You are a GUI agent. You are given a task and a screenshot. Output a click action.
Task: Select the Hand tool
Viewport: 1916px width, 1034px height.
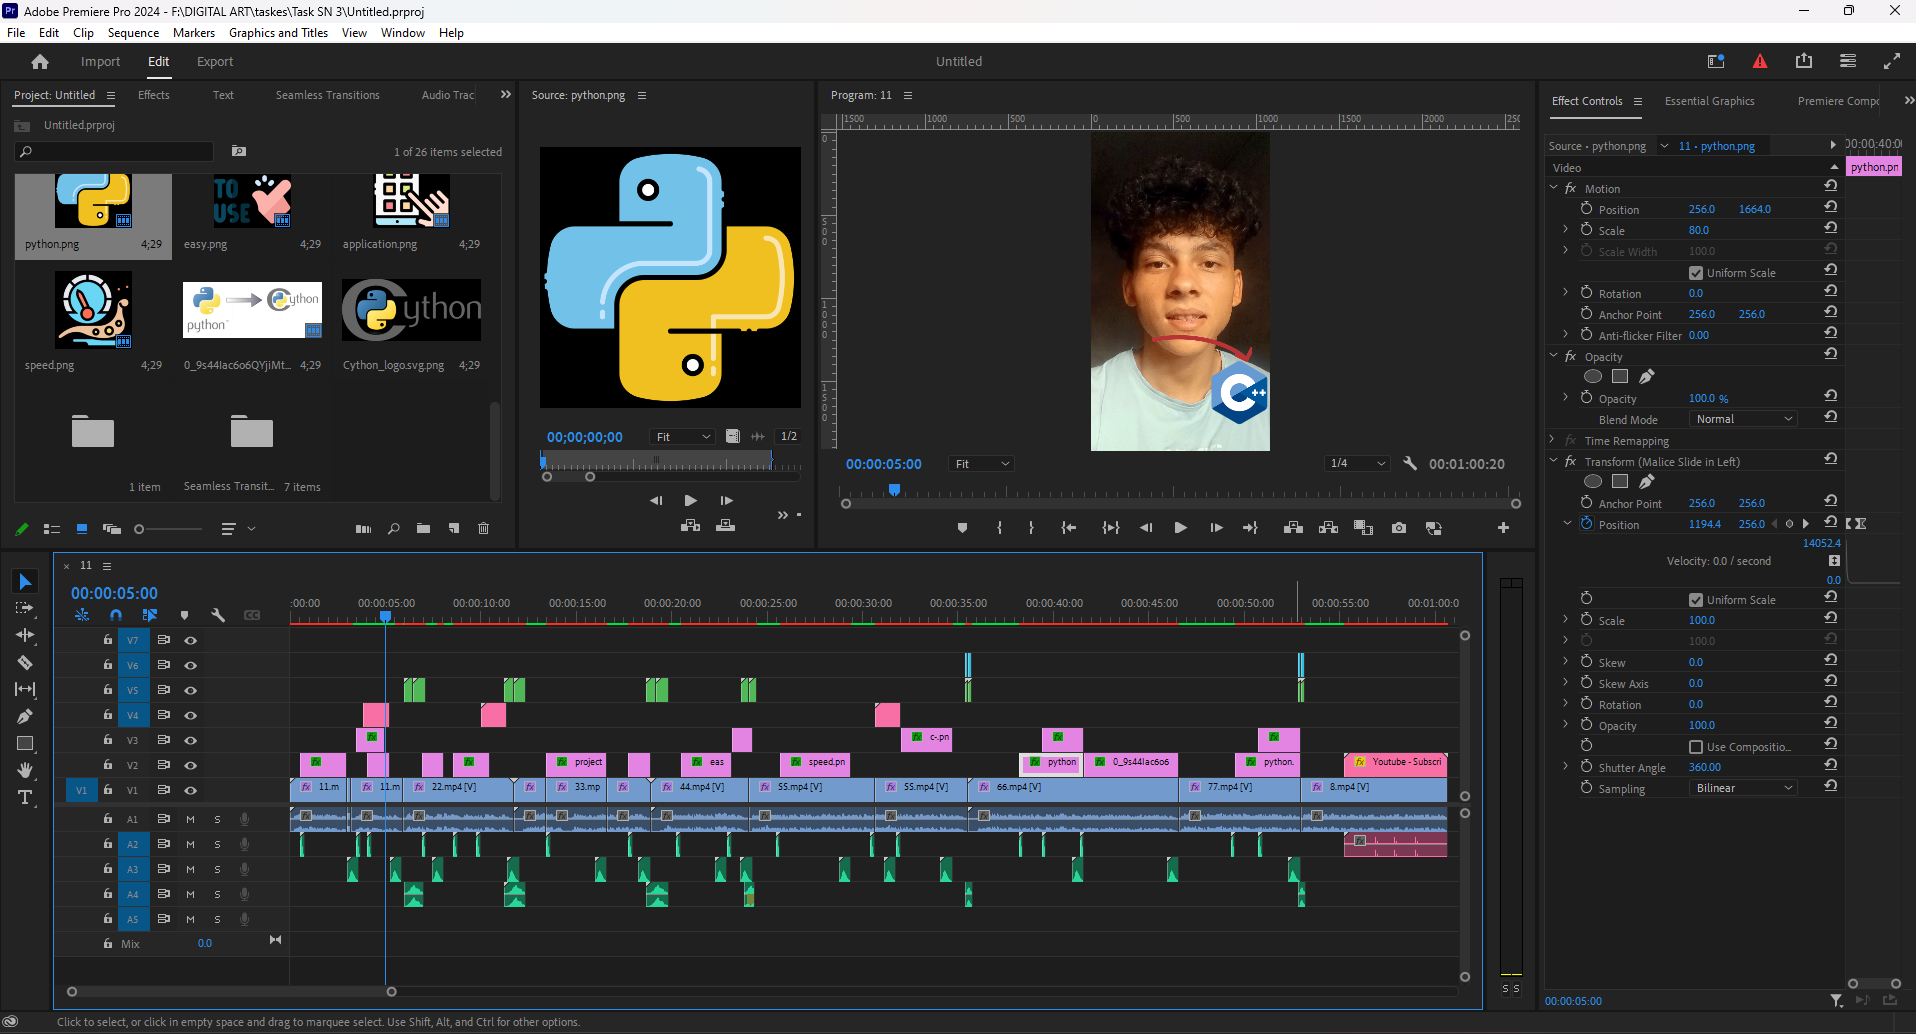click(x=25, y=770)
